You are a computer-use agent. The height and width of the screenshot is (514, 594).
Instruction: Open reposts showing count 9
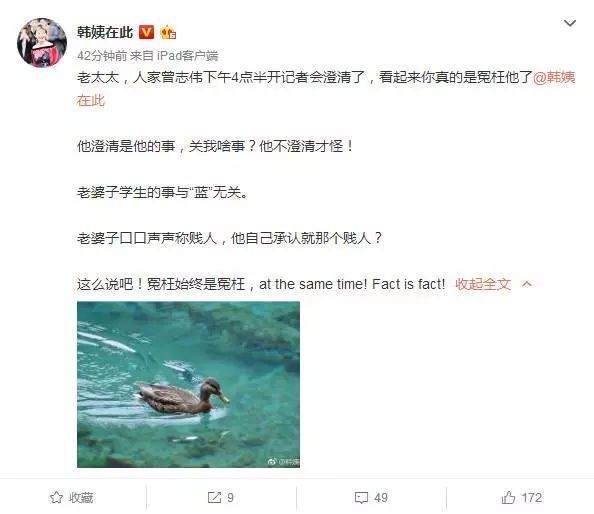click(220, 497)
